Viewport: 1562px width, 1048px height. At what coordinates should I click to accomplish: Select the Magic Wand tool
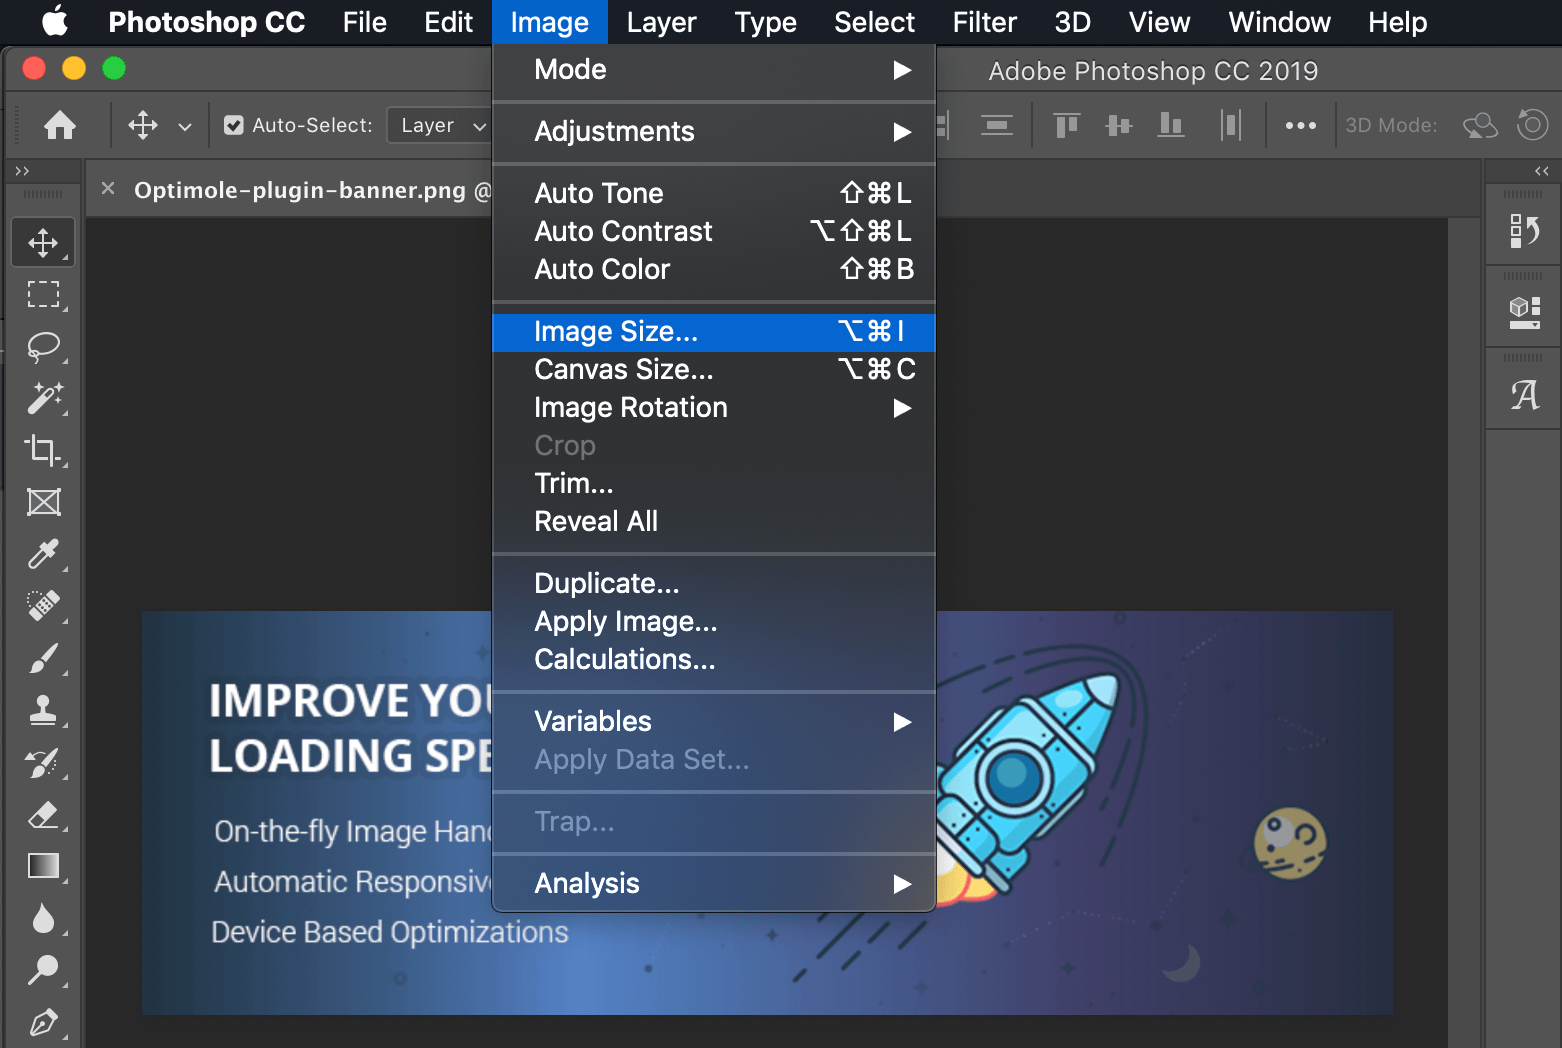click(x=43, y=398)
